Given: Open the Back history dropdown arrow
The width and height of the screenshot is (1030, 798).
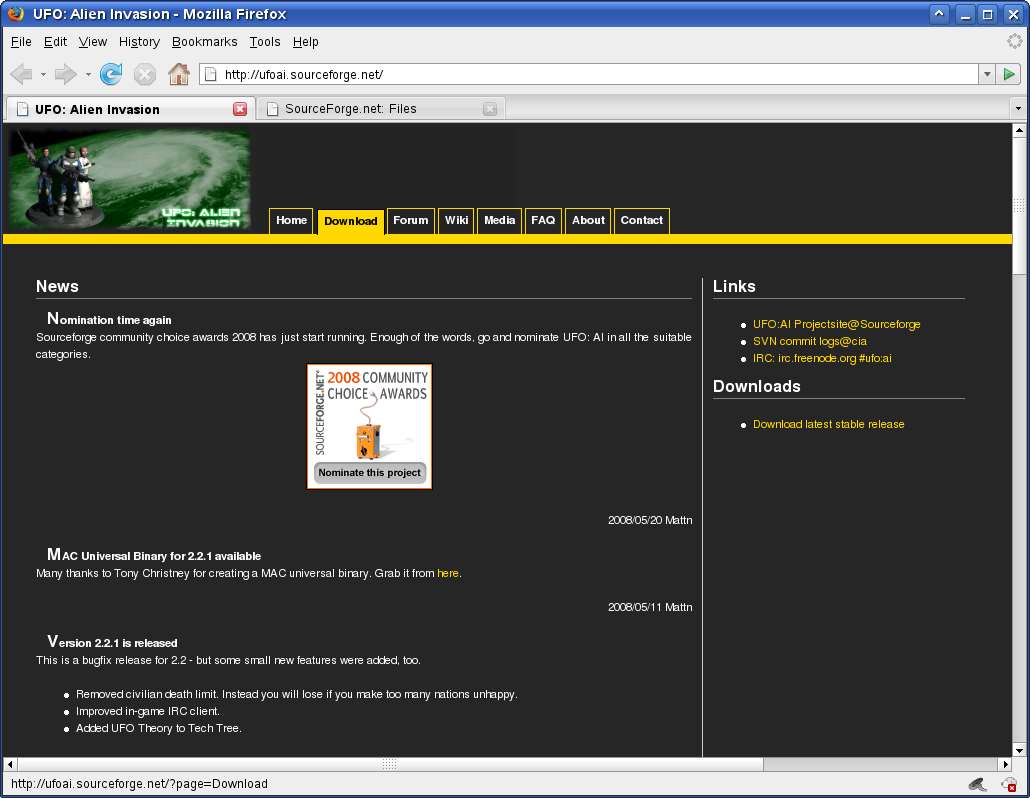Looking at the screenshot, I should [x=43, y=74].
